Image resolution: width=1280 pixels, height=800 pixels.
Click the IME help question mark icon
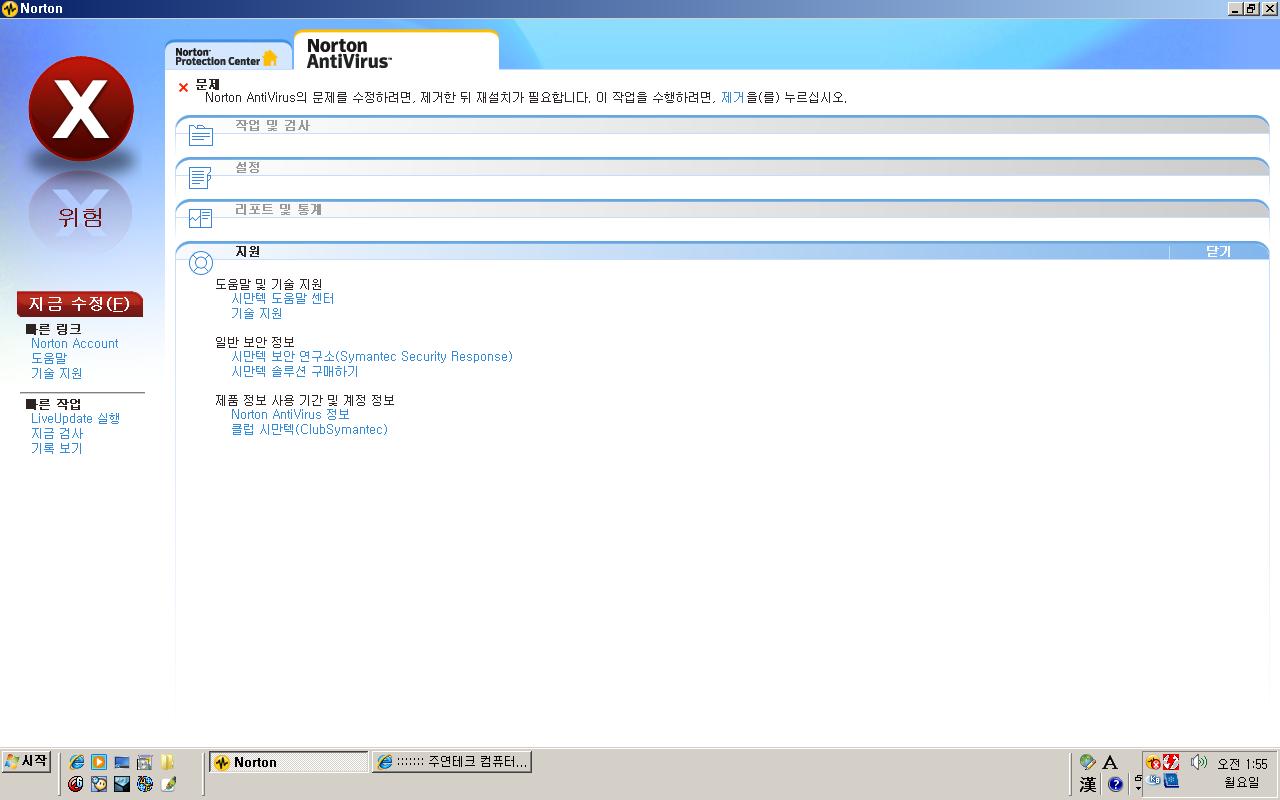pyautogui.click(x=1115, y=784)
